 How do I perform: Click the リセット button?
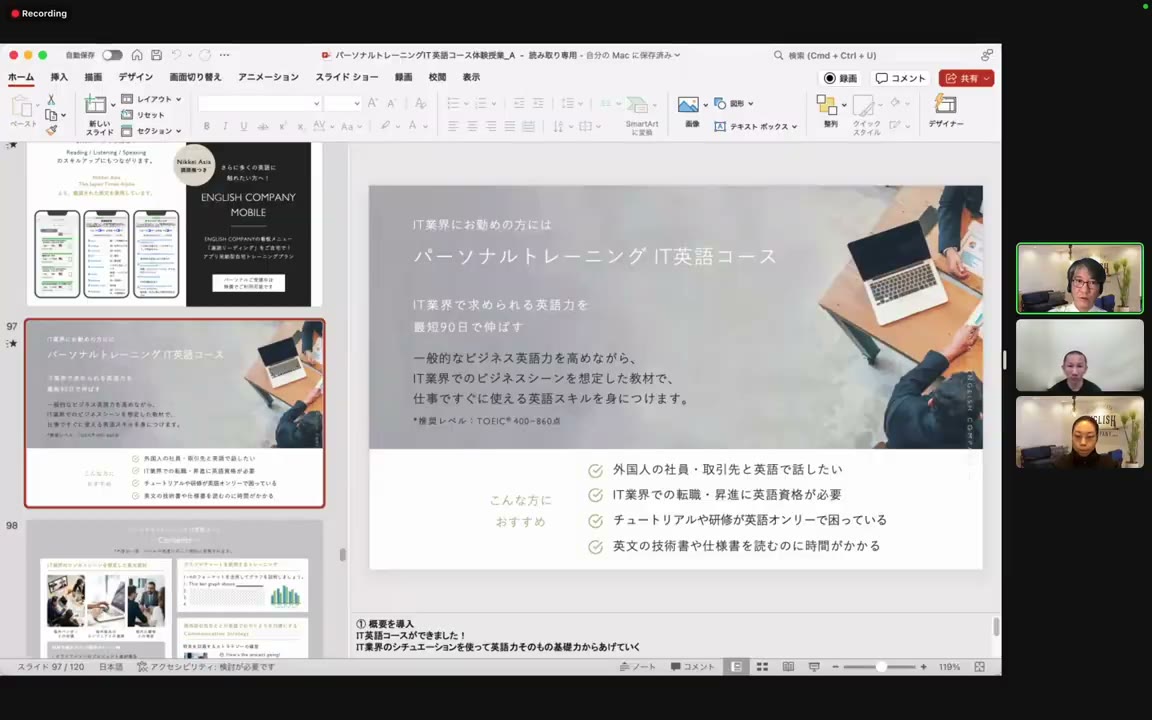(143, 115)
